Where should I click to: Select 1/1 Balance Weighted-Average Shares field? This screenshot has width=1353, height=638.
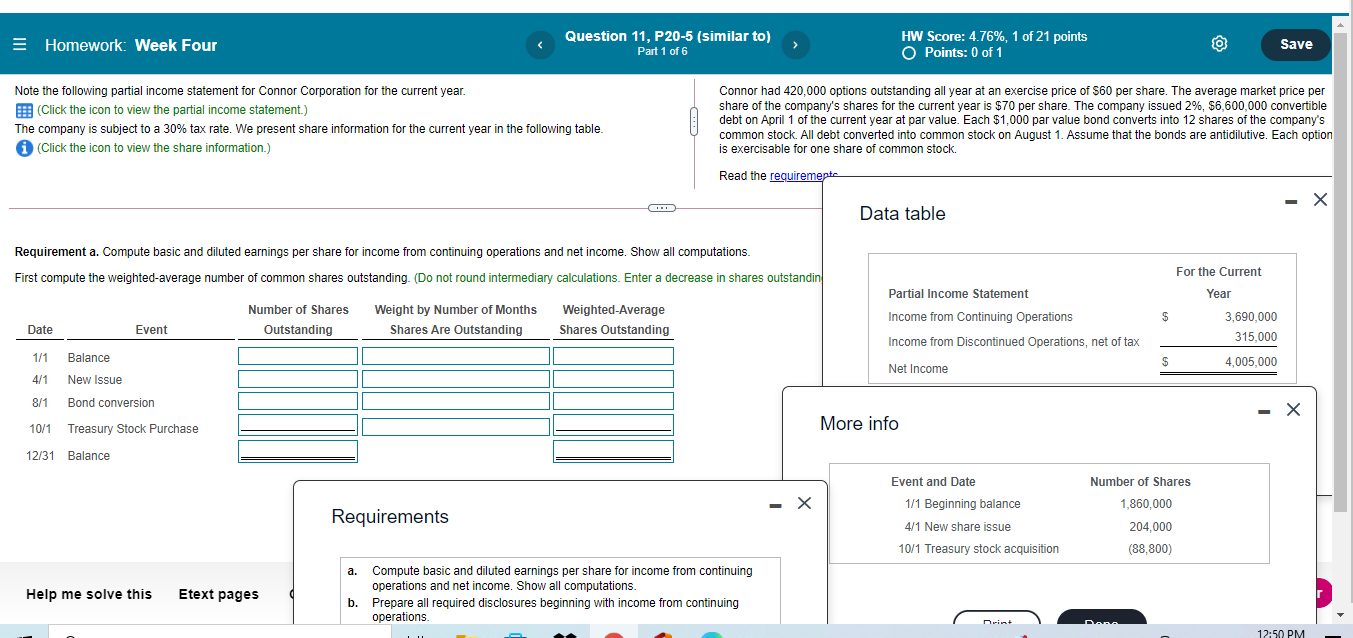coord(614,356)
